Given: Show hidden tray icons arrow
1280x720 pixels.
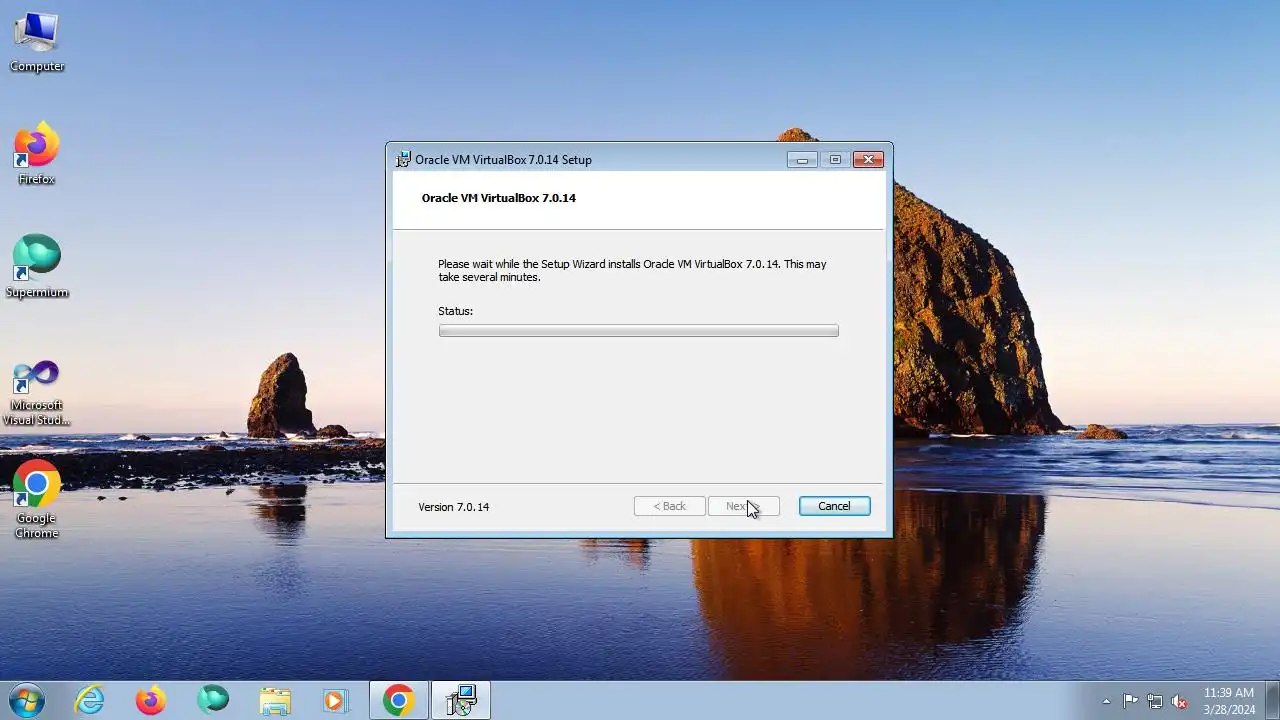Looking at the screenshot, I should pyautogui.click(x=1106, y=701).
